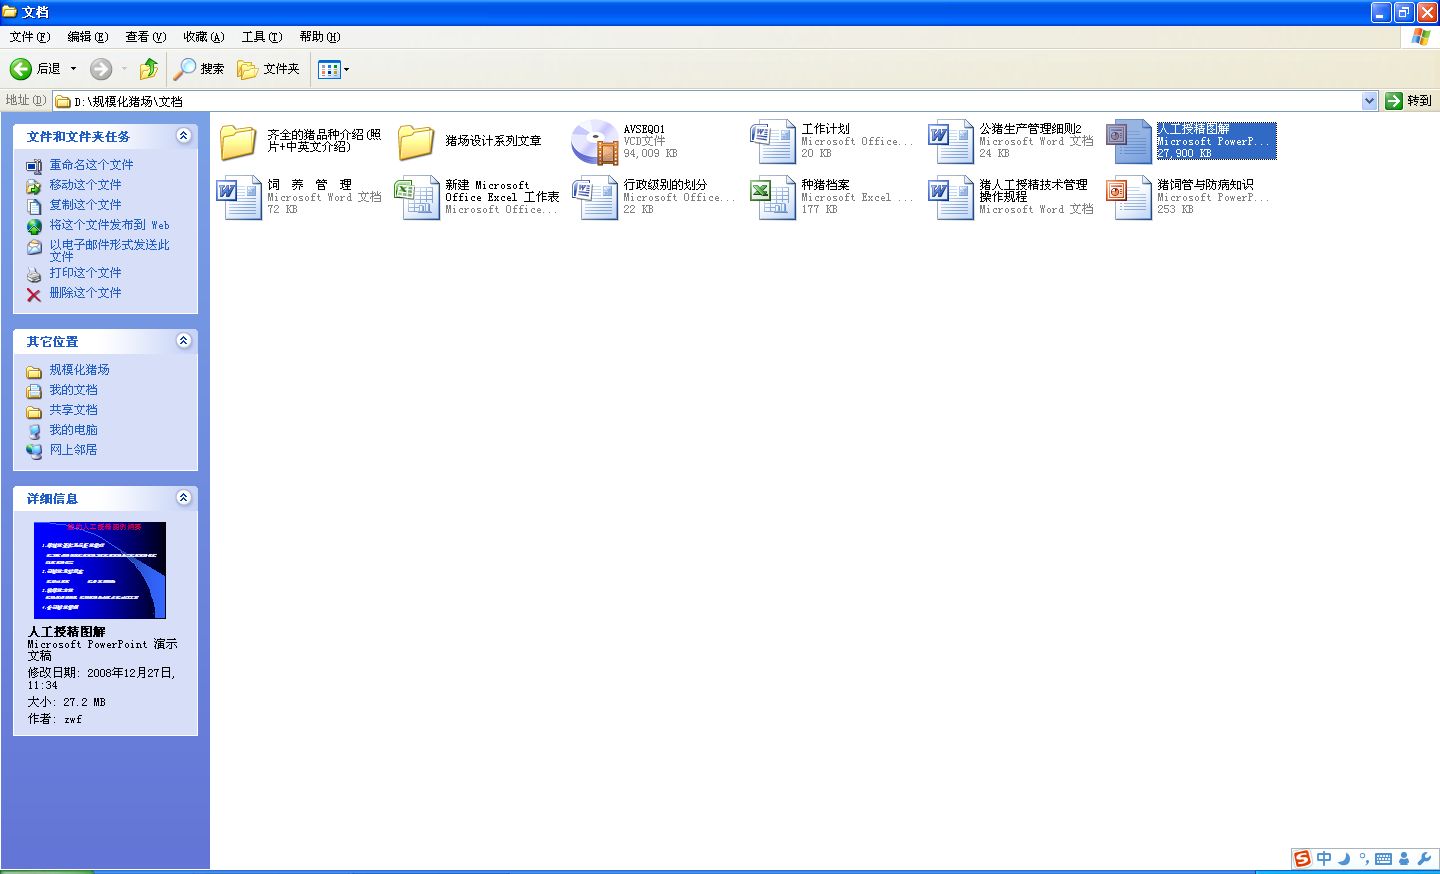Viewport: 1440px width, 874px height.
Task: Expand the address bar dropdown arrow
Action: click(1369, 101)
